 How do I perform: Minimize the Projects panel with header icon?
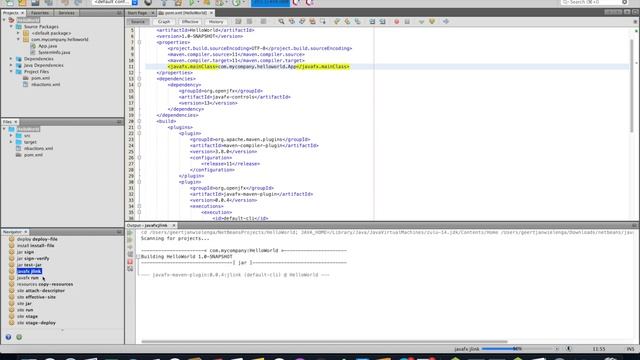coord(119,13)
